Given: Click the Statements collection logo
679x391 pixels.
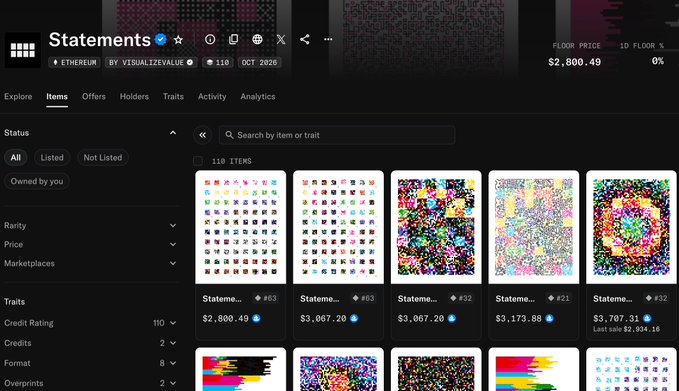Looking at the screenshot, I should pyautogui.click(x=23, y=50).
